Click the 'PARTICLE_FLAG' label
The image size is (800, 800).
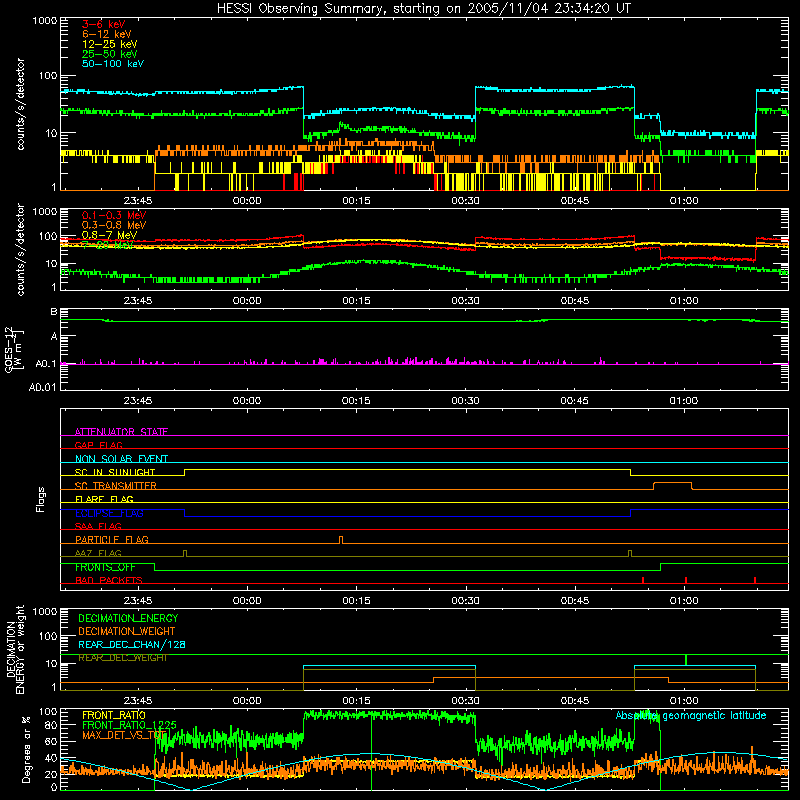[x=112, y=539]
